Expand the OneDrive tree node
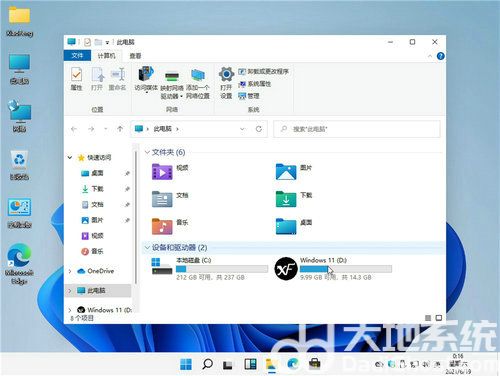 [70, 271]
